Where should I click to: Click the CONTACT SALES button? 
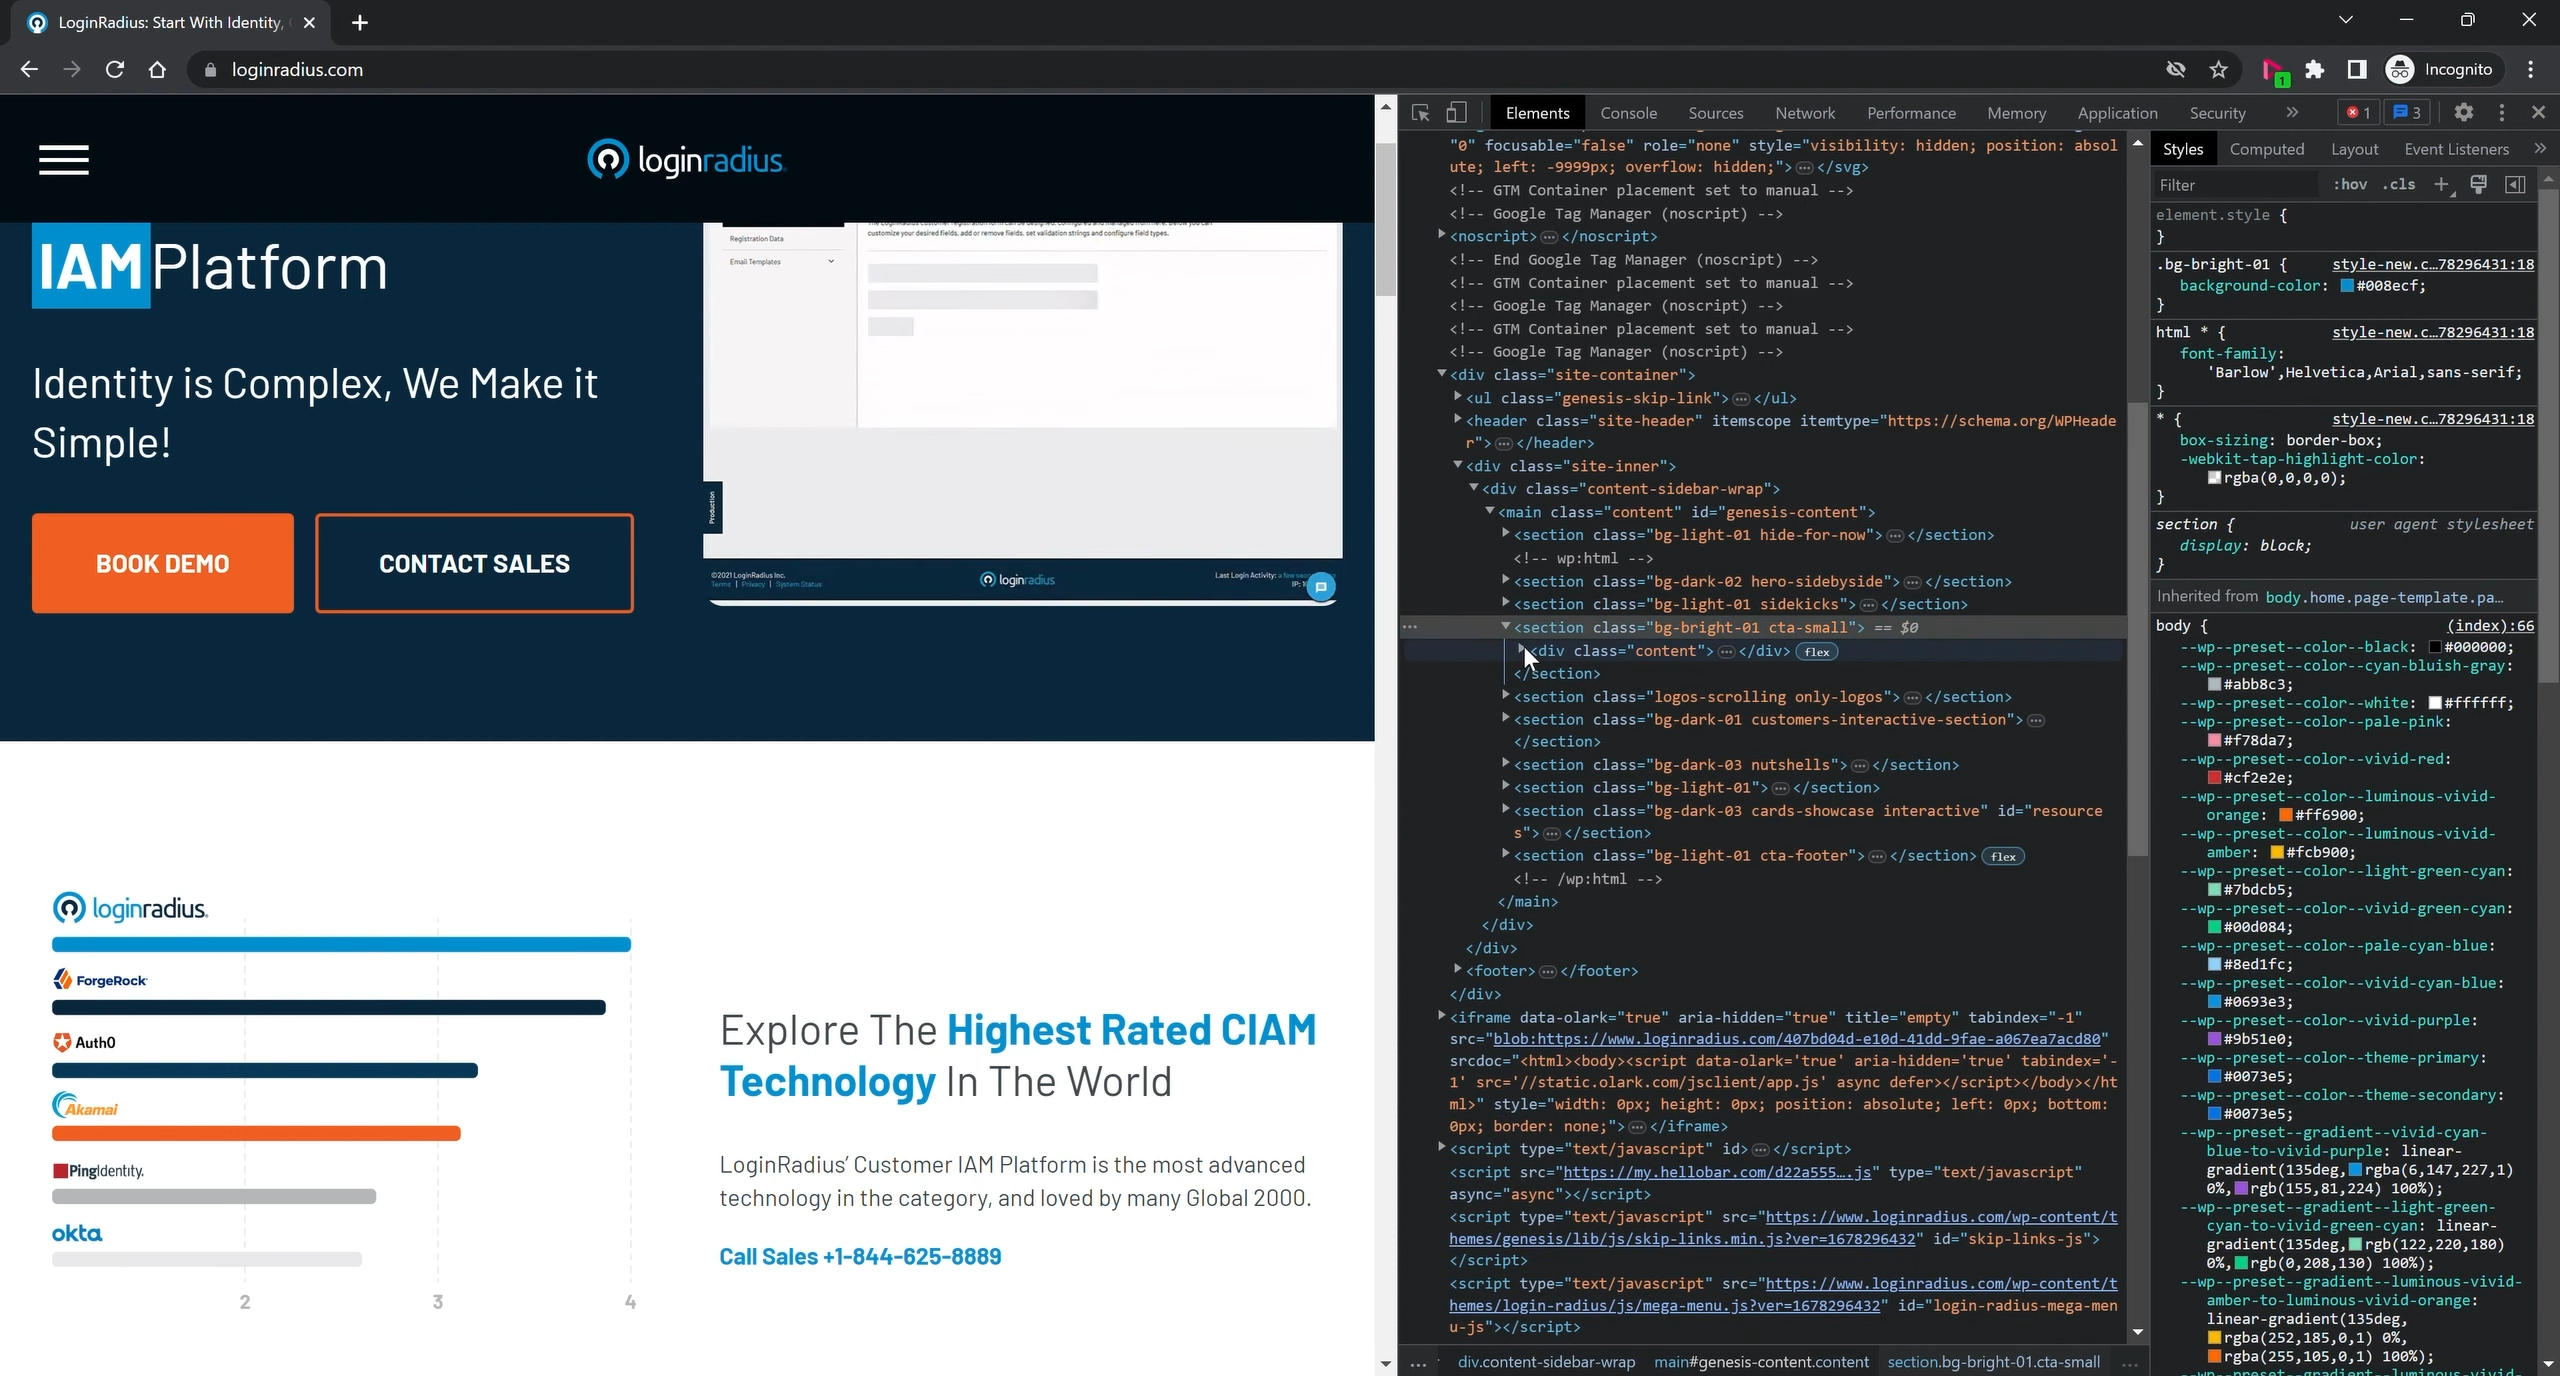[474, 563]
